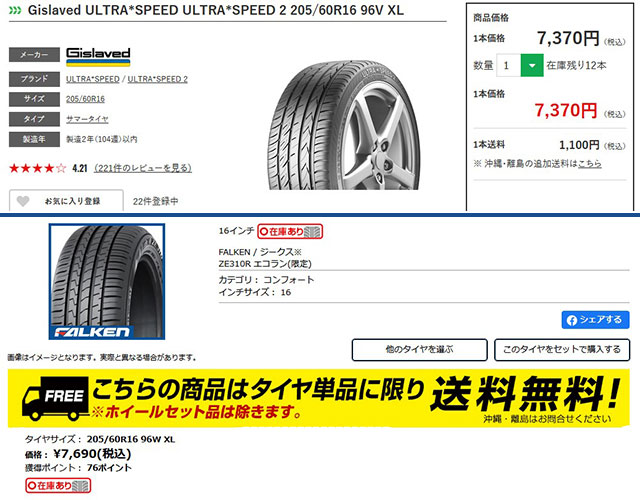This screenshot has height=500, width=640.
Task: Click the Falken tire thumbnail image
Action: point(107,281)
